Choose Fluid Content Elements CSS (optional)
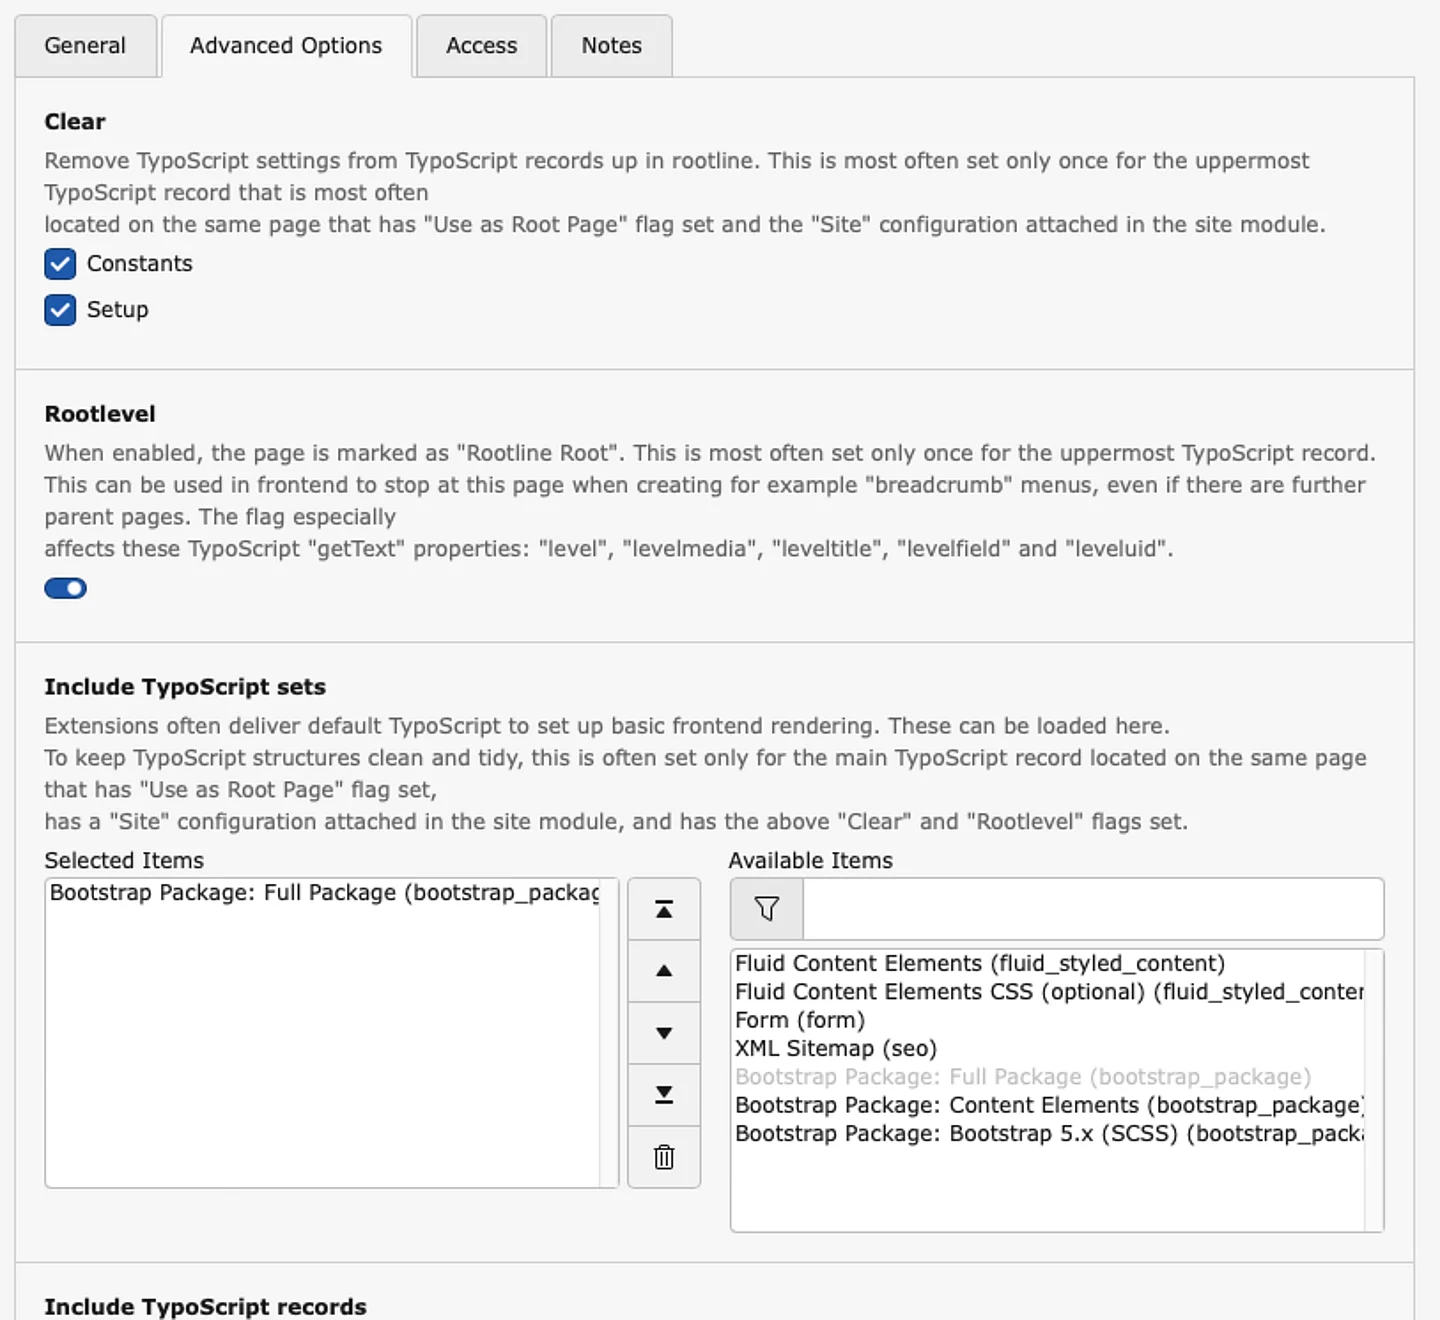1440x1320 pixels. click(1048, 992)
